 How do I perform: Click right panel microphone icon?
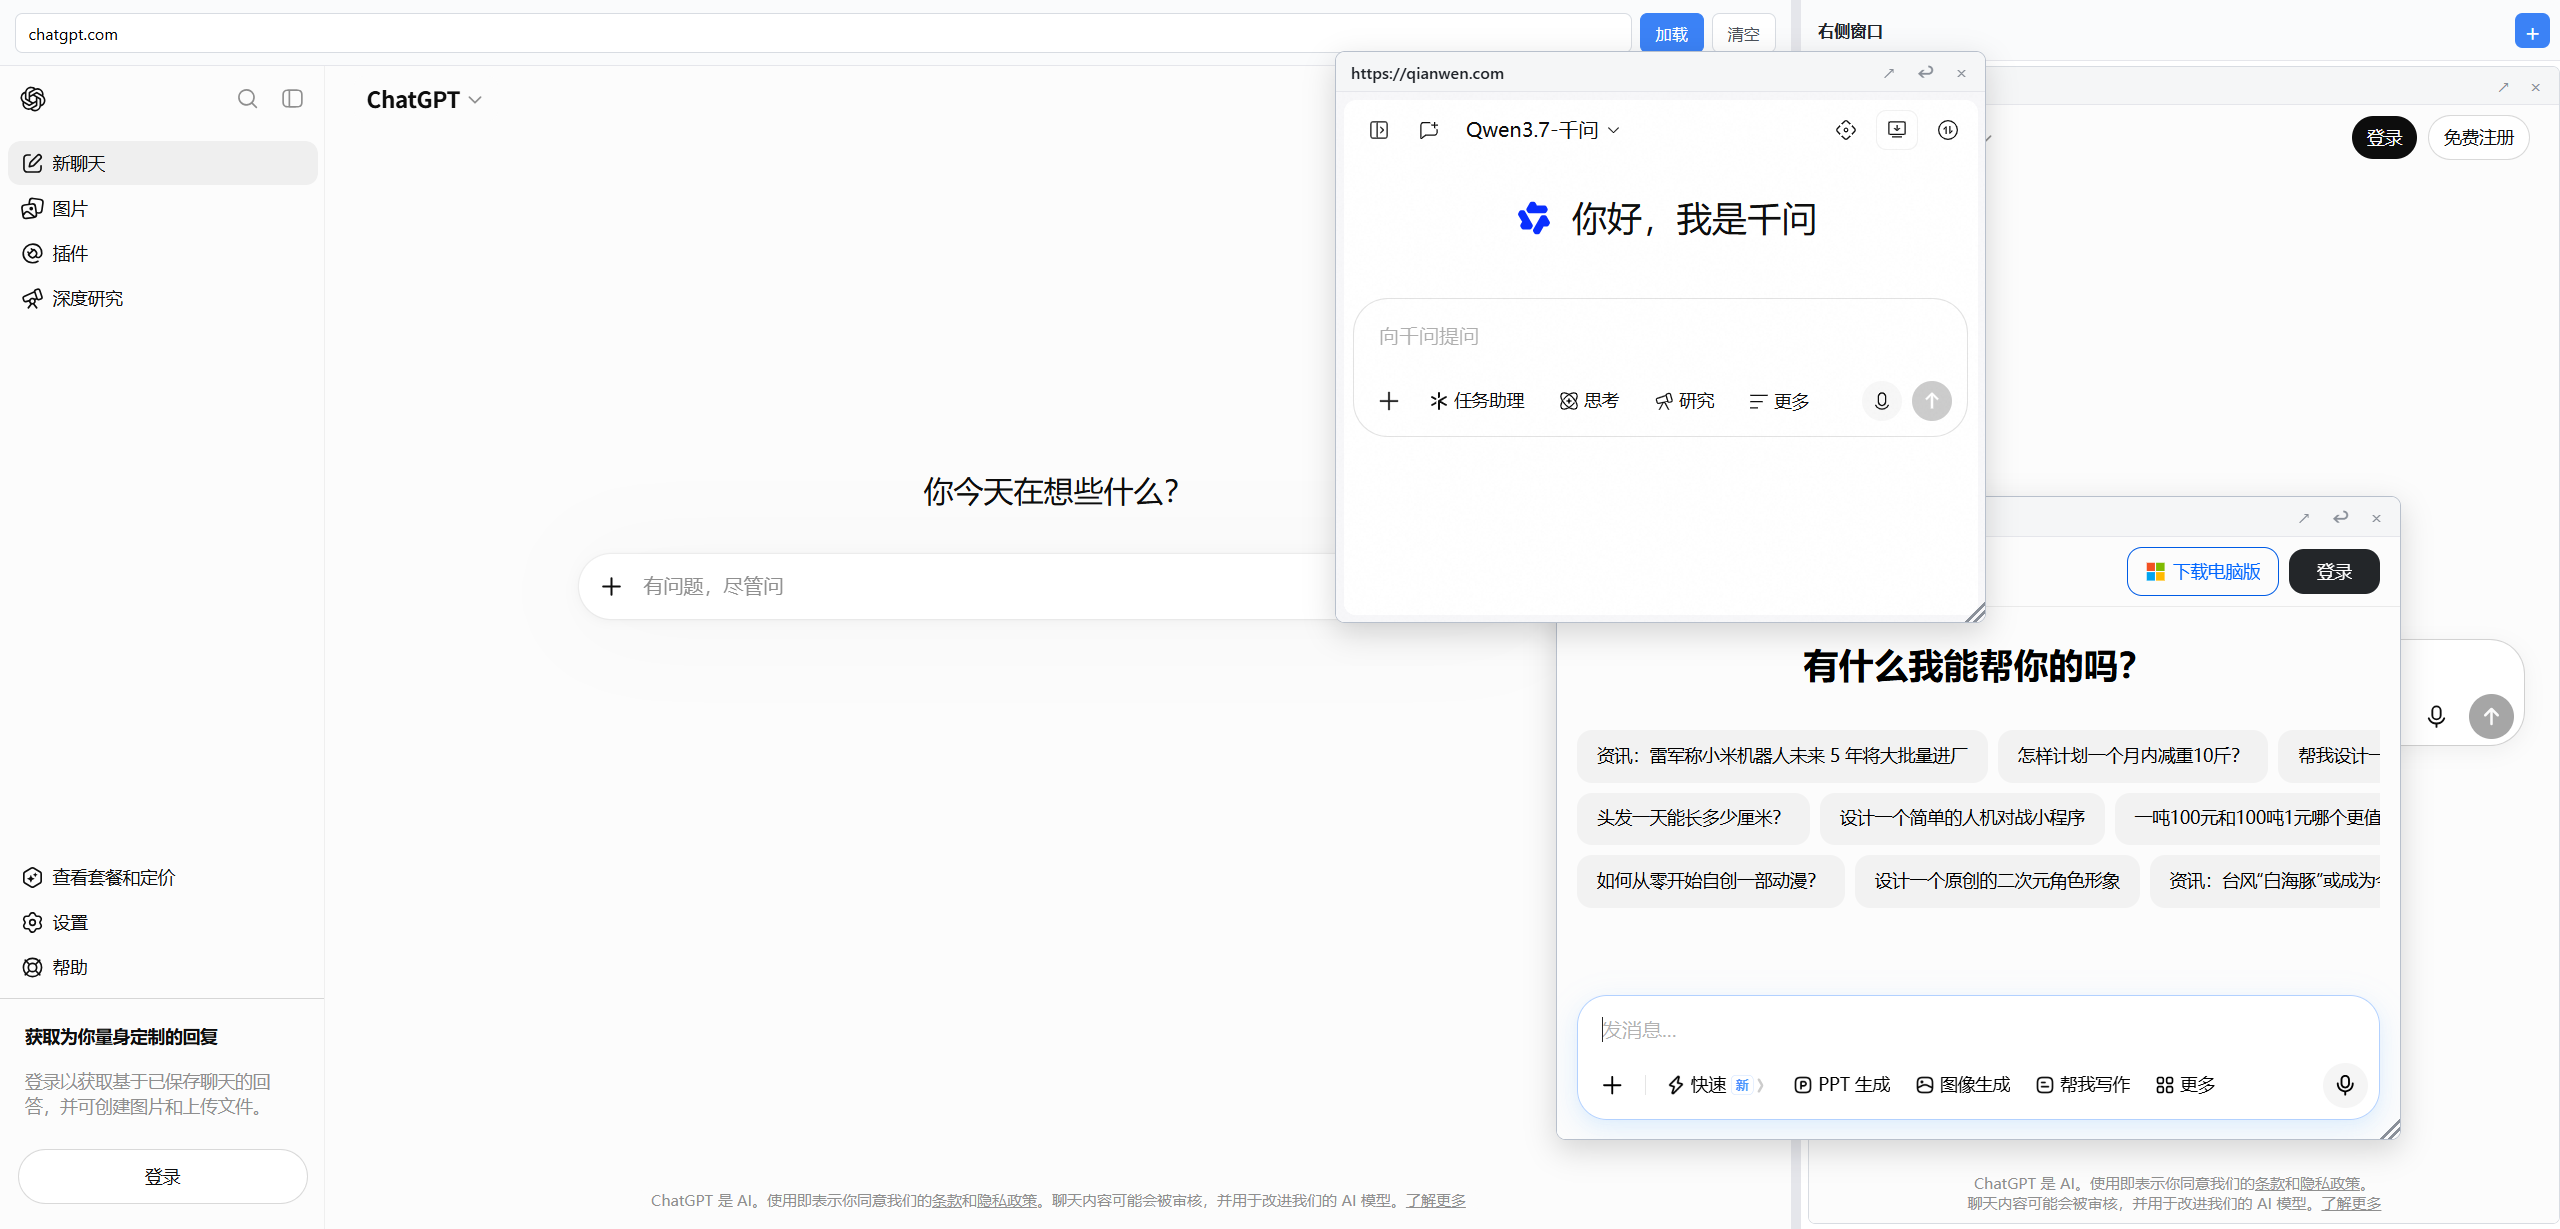click(2436, 716)
